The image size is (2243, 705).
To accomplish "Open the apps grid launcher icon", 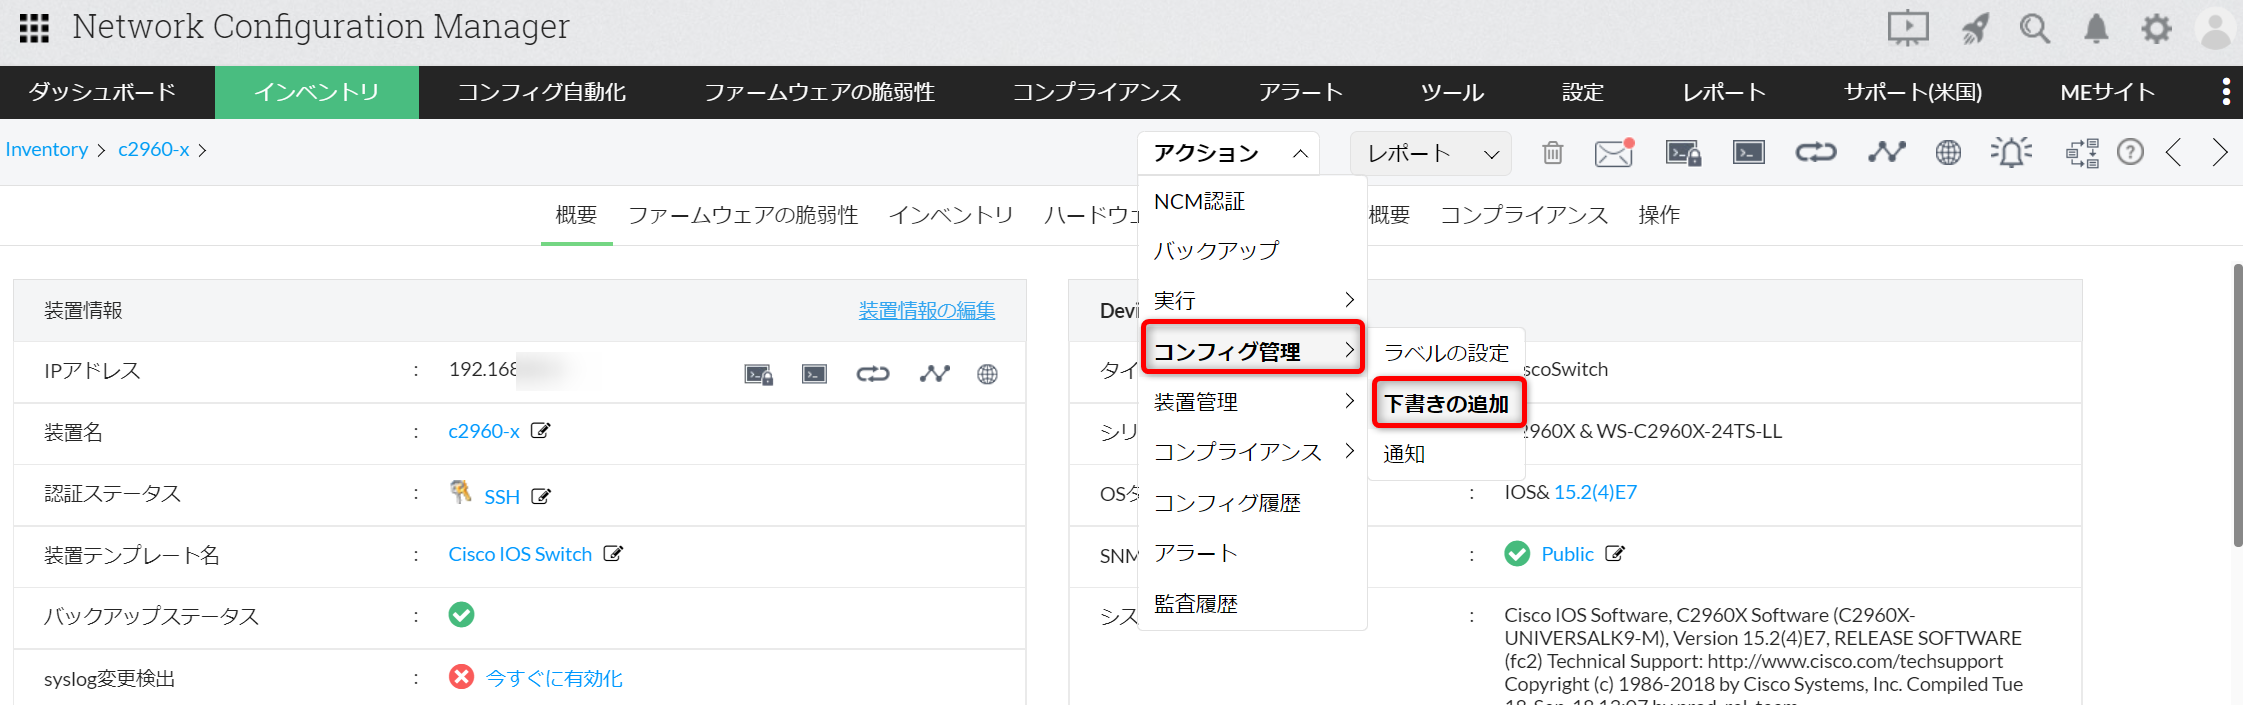I will tap(34, 28).
